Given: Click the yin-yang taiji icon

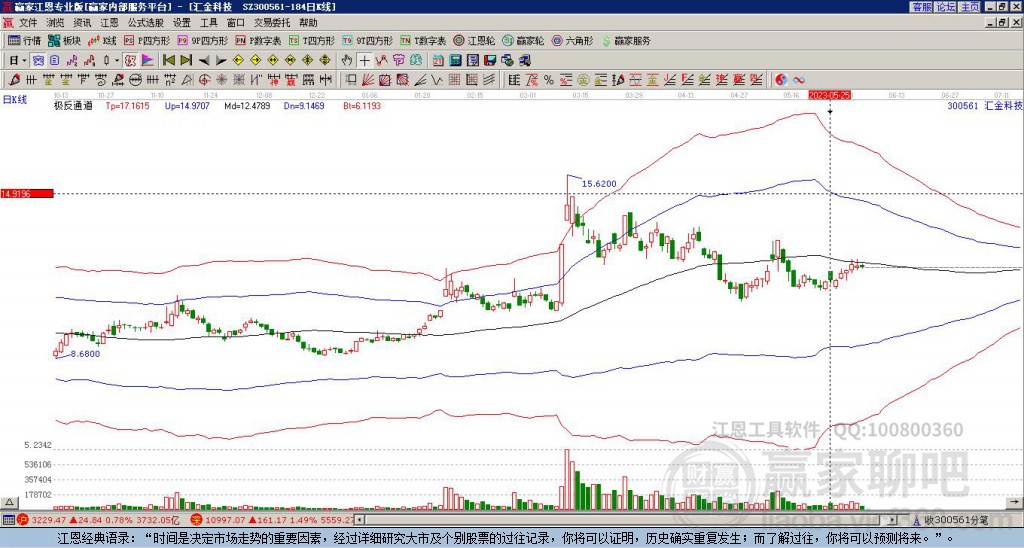Looking at the screenshot, I should pos(781,80).
